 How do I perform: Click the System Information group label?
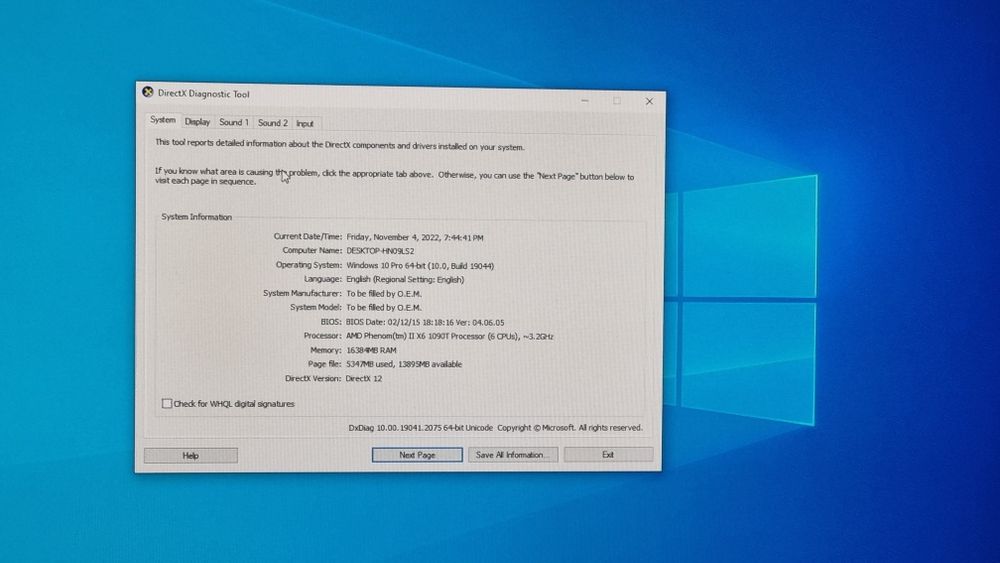[x=196, y=217]
